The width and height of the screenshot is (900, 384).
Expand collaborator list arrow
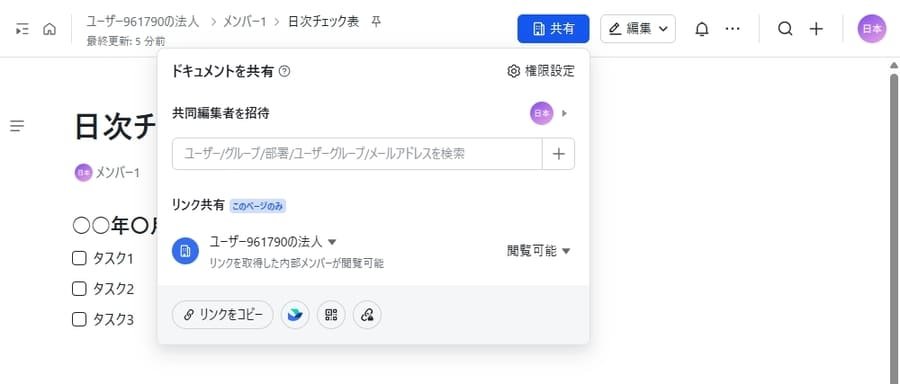pos(564,113)
